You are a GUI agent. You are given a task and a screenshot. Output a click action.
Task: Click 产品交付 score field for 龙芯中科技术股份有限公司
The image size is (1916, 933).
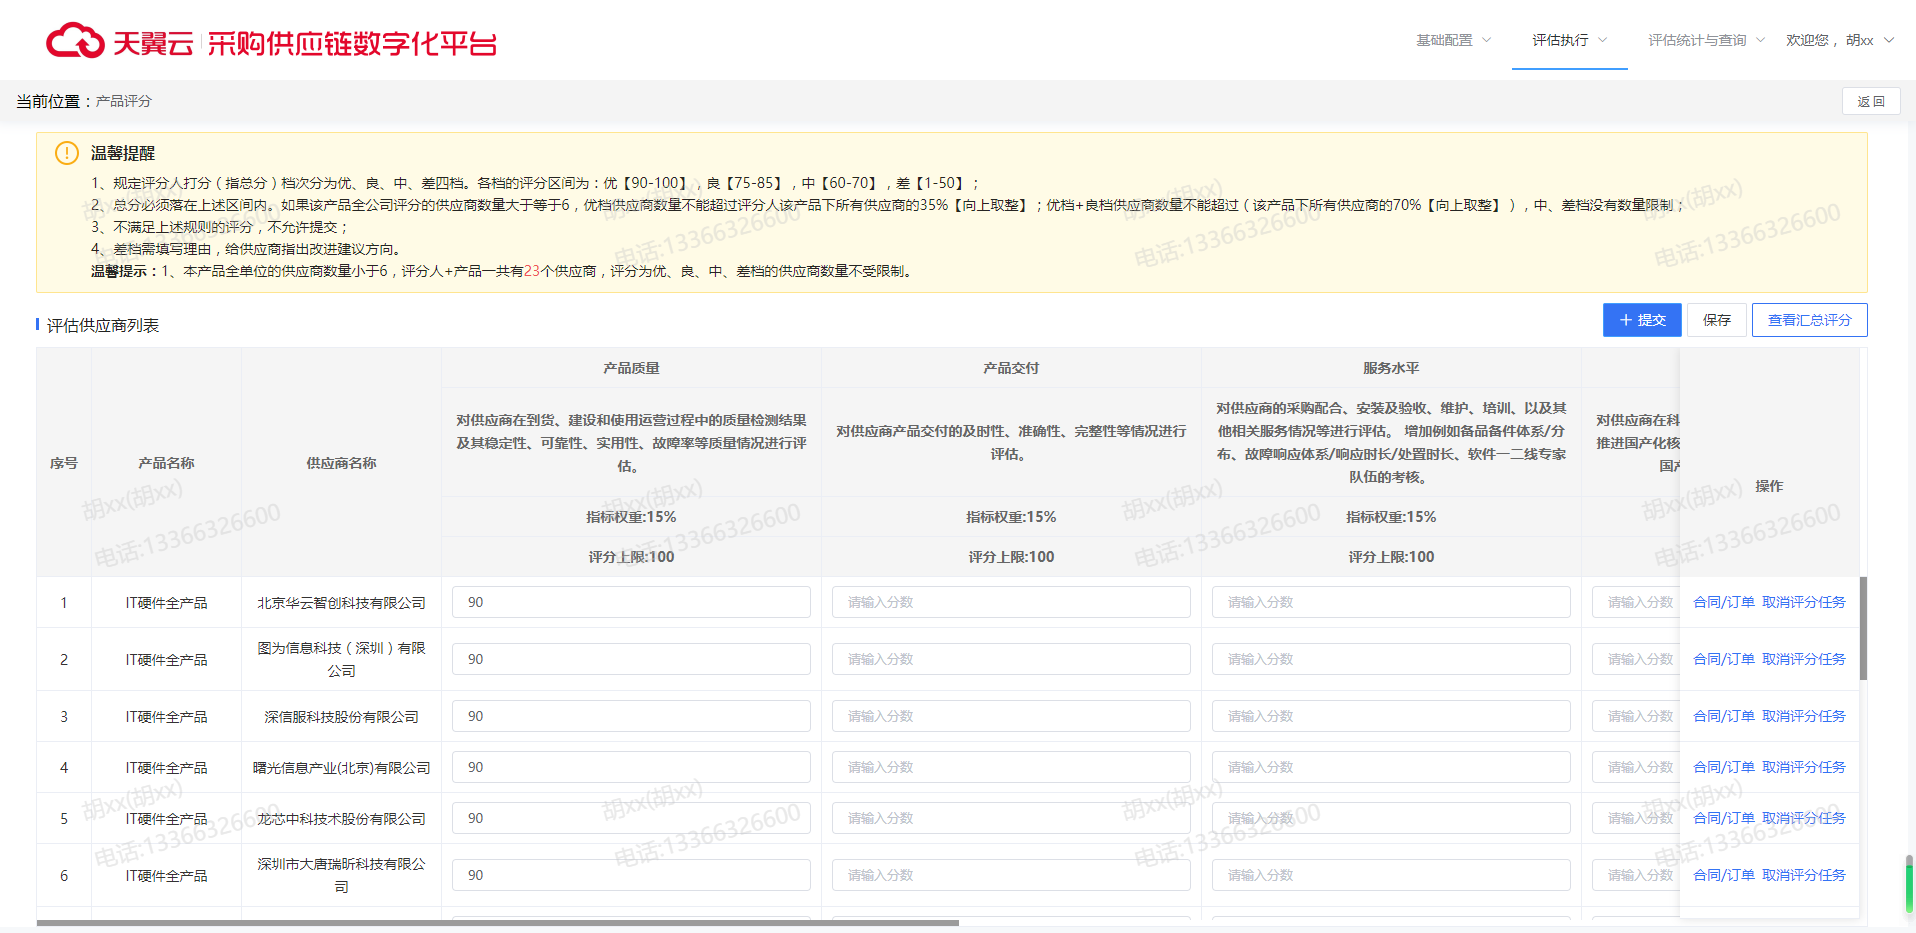1011,818
